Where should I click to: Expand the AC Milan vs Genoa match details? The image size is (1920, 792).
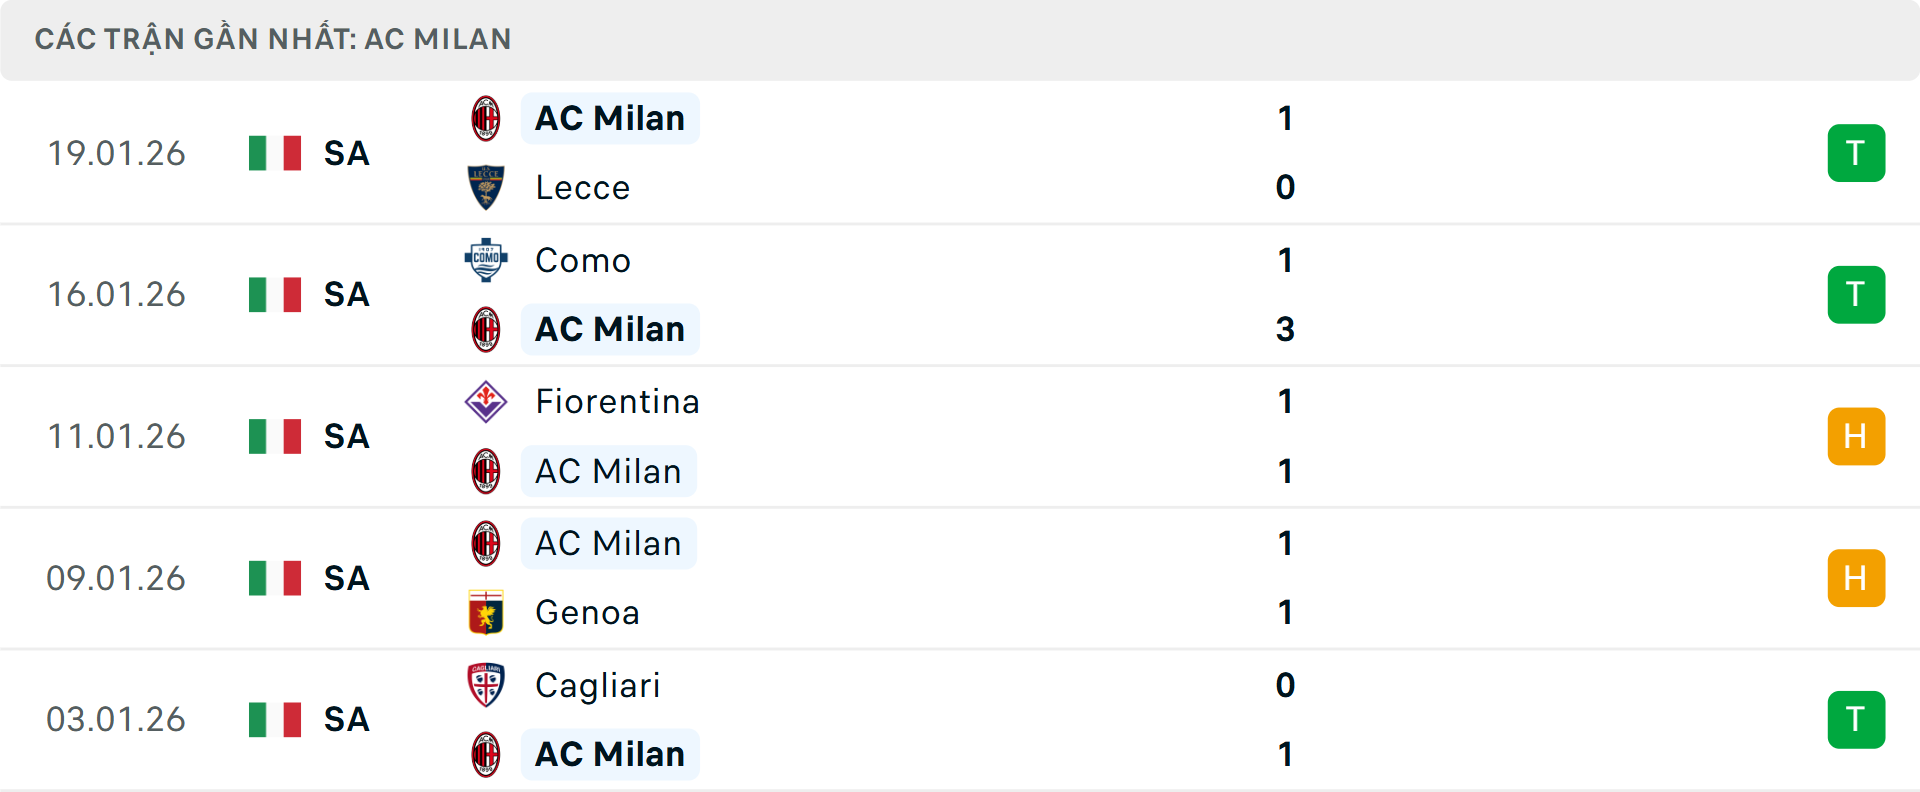pyautogui.click(x=1000, y=578)
